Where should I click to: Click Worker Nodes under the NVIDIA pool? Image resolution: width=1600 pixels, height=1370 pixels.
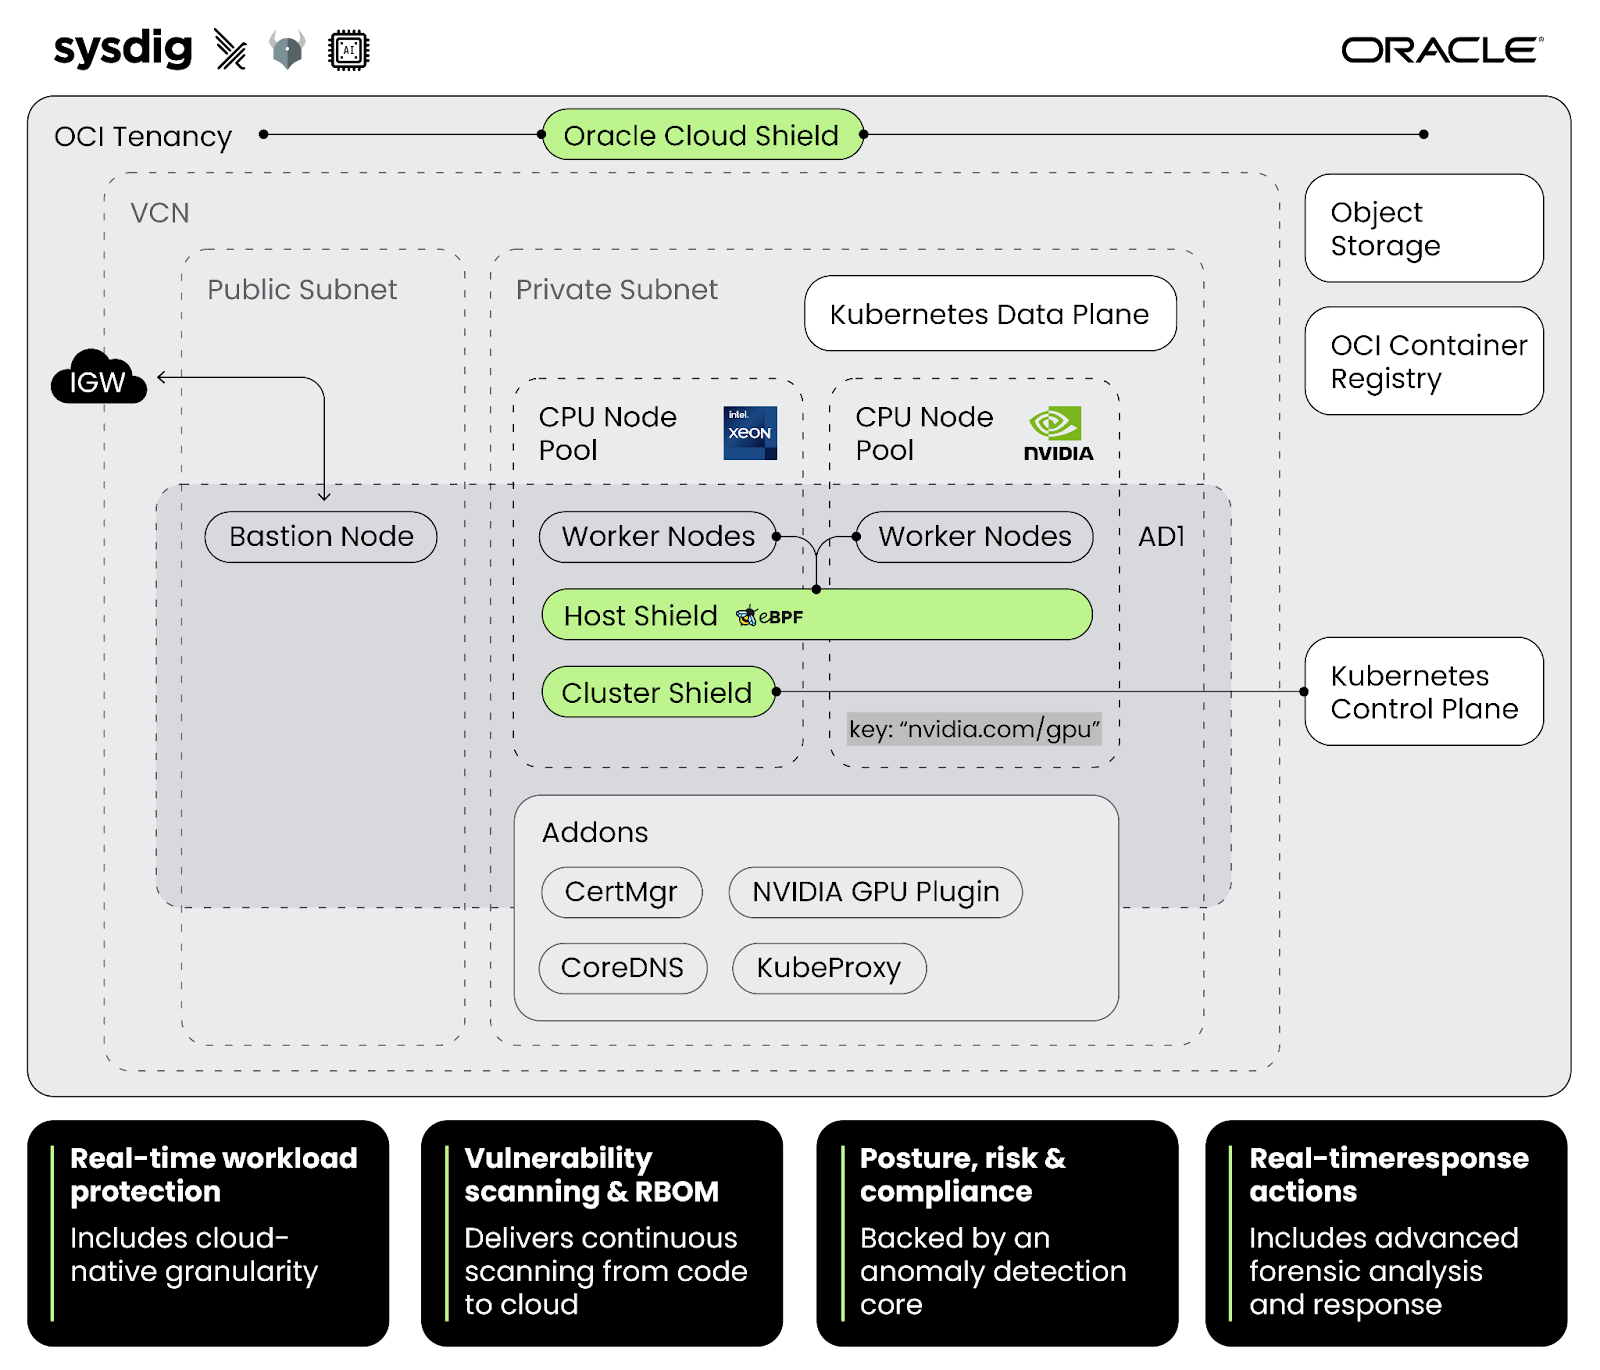(975, 537)
